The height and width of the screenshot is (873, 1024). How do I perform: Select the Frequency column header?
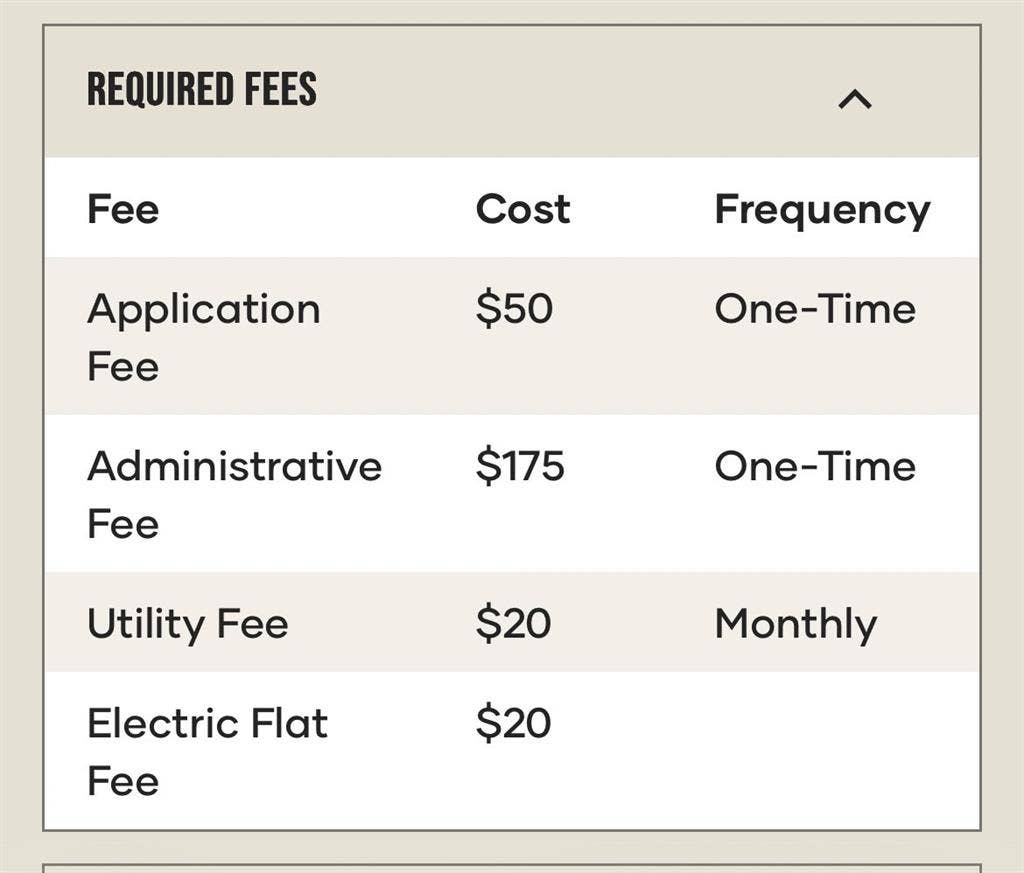(822, 211)
